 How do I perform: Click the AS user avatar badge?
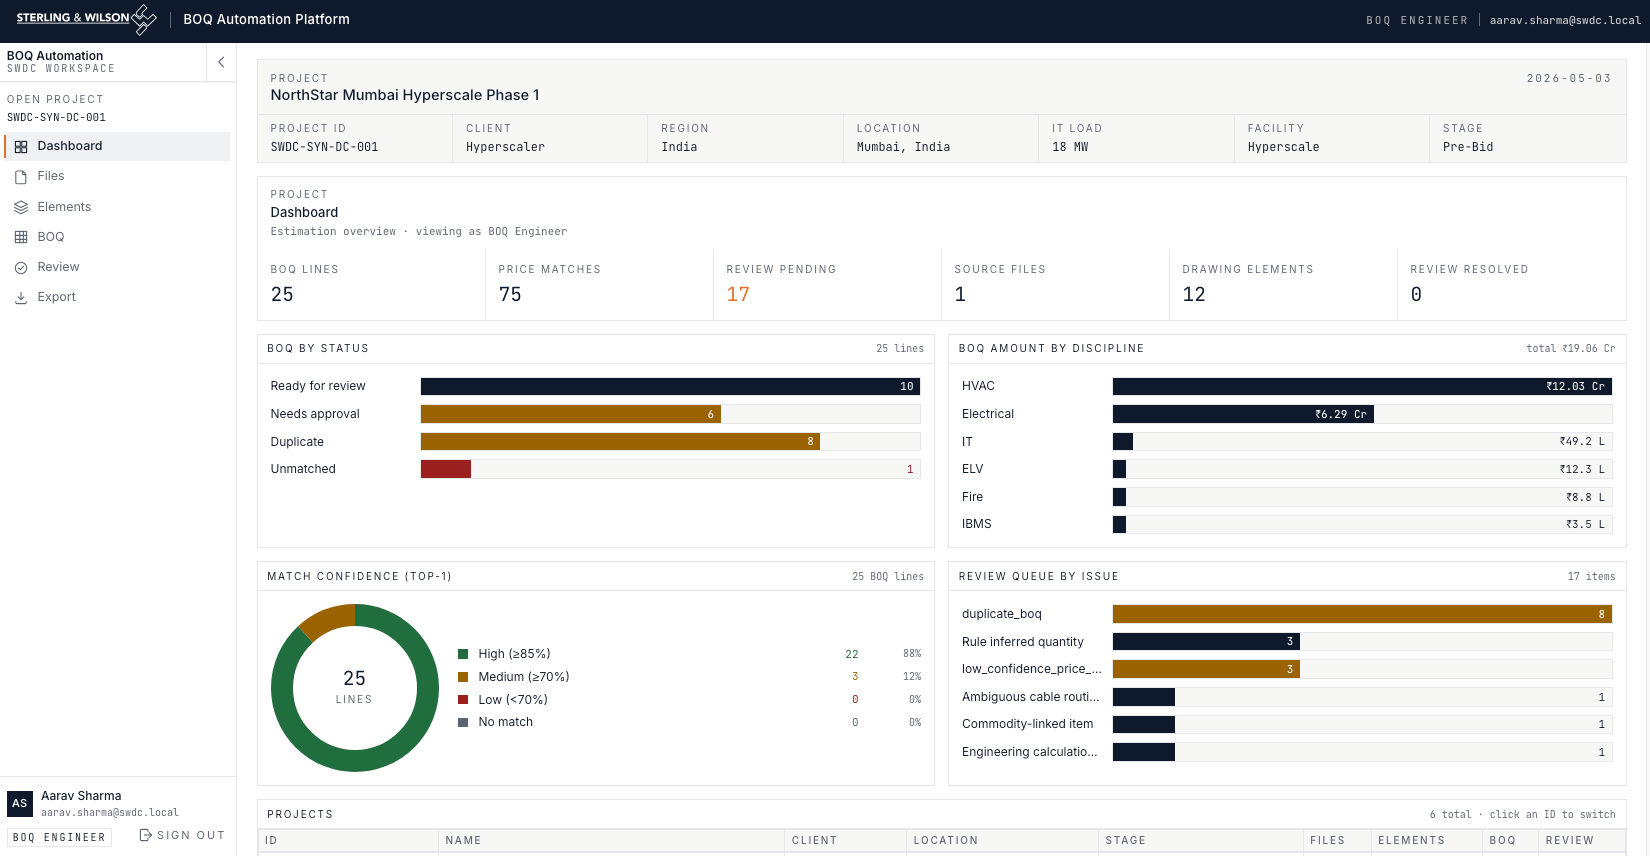click(20, 803)
